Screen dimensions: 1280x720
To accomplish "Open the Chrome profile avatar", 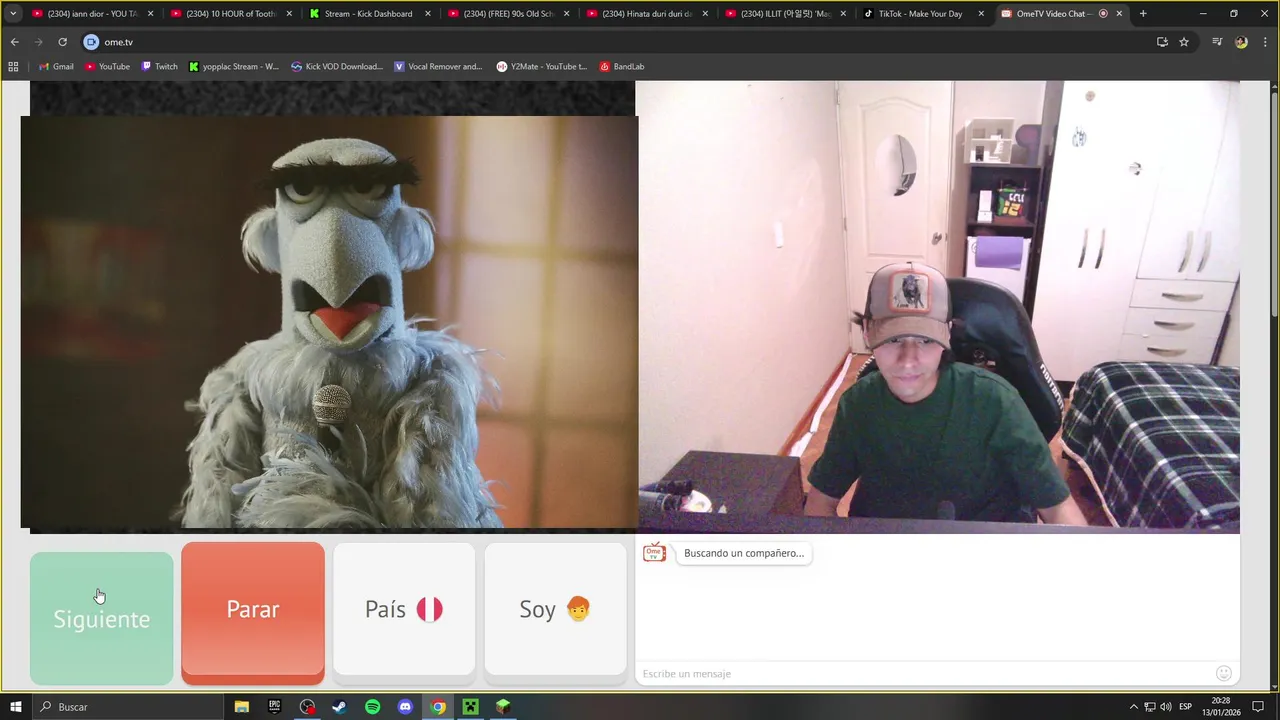I will pyautogui.click(x=1241, y=42).
